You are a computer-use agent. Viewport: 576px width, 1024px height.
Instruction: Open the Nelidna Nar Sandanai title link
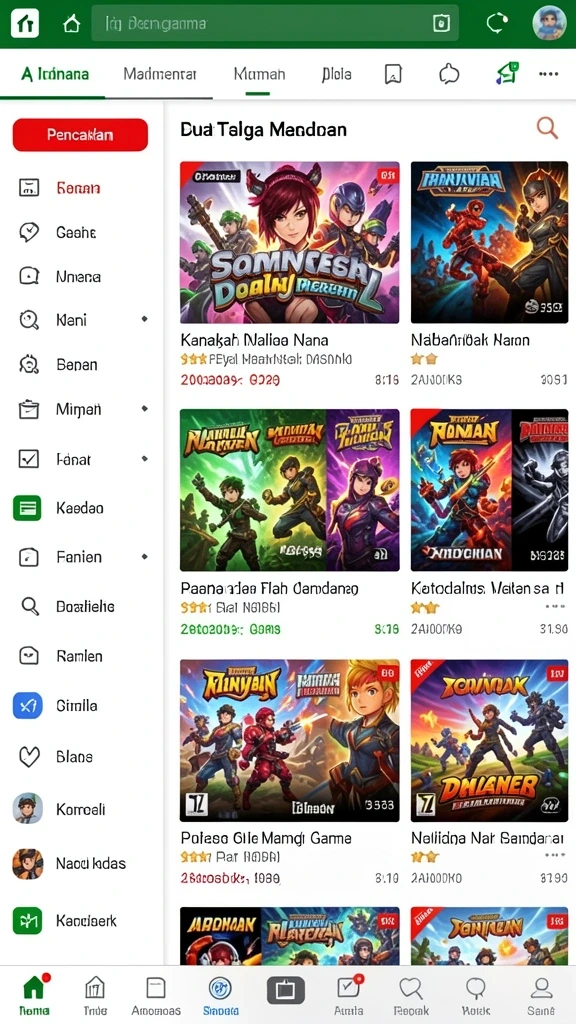tap(487, 838)
